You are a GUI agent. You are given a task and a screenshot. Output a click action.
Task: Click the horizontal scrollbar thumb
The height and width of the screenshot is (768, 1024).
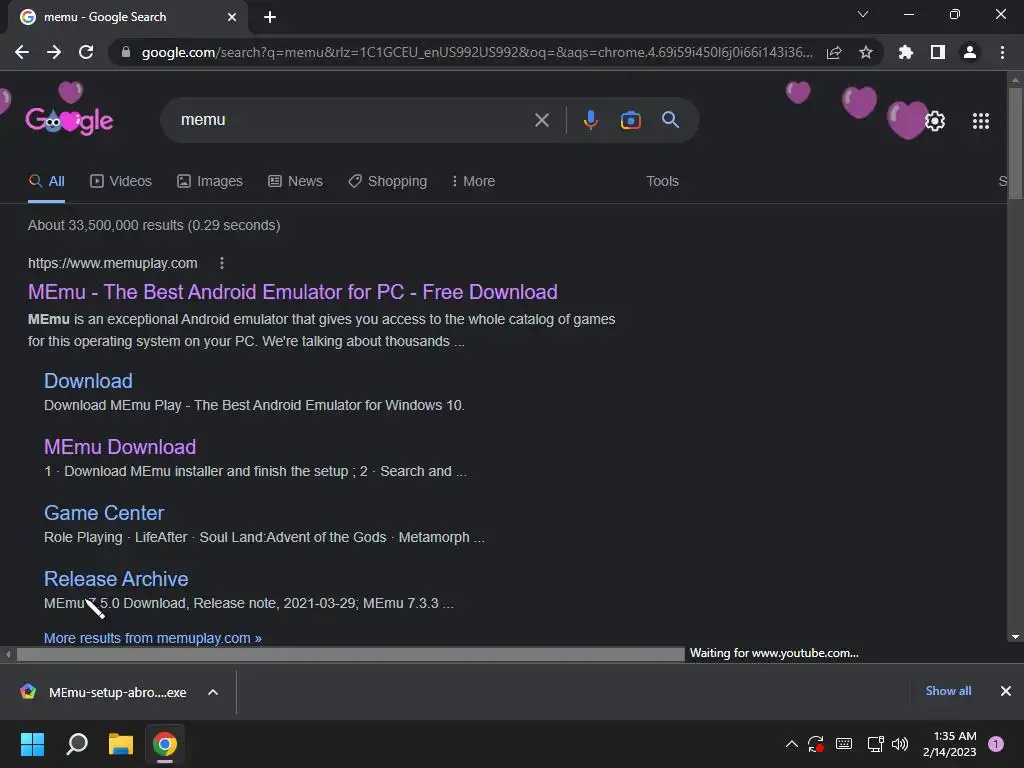(351, 654)
